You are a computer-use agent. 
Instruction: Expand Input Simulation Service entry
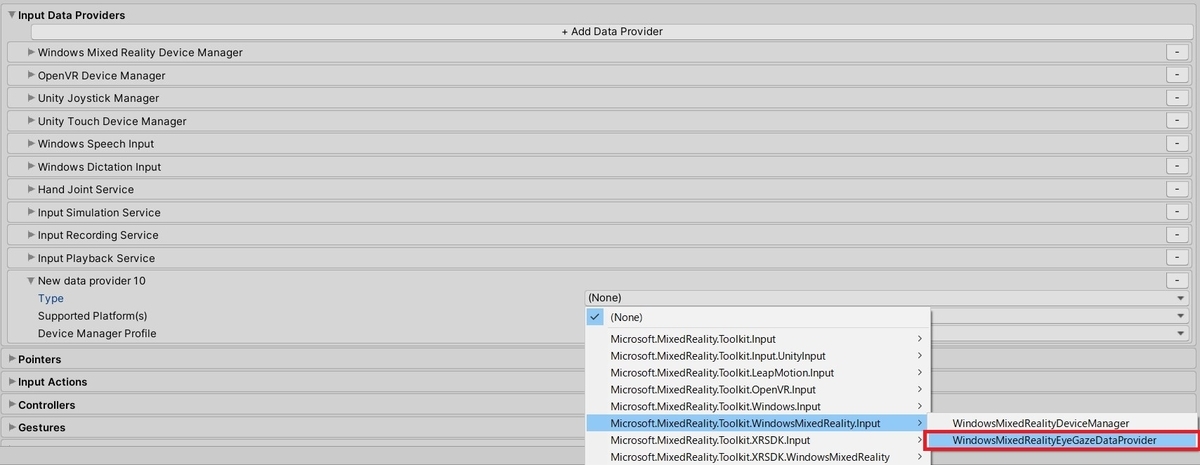click(31, 212)
